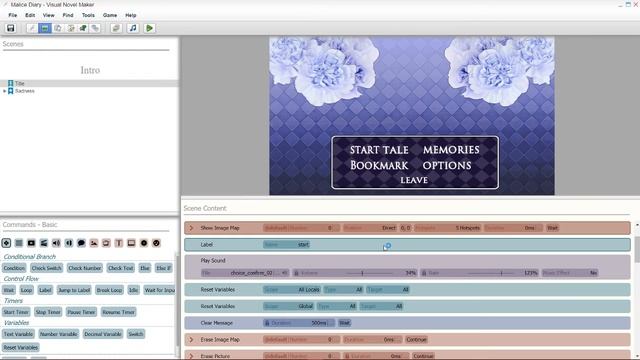Add a Jump to Label command
This screenshot has height=360, width=640.
[74, 290]
